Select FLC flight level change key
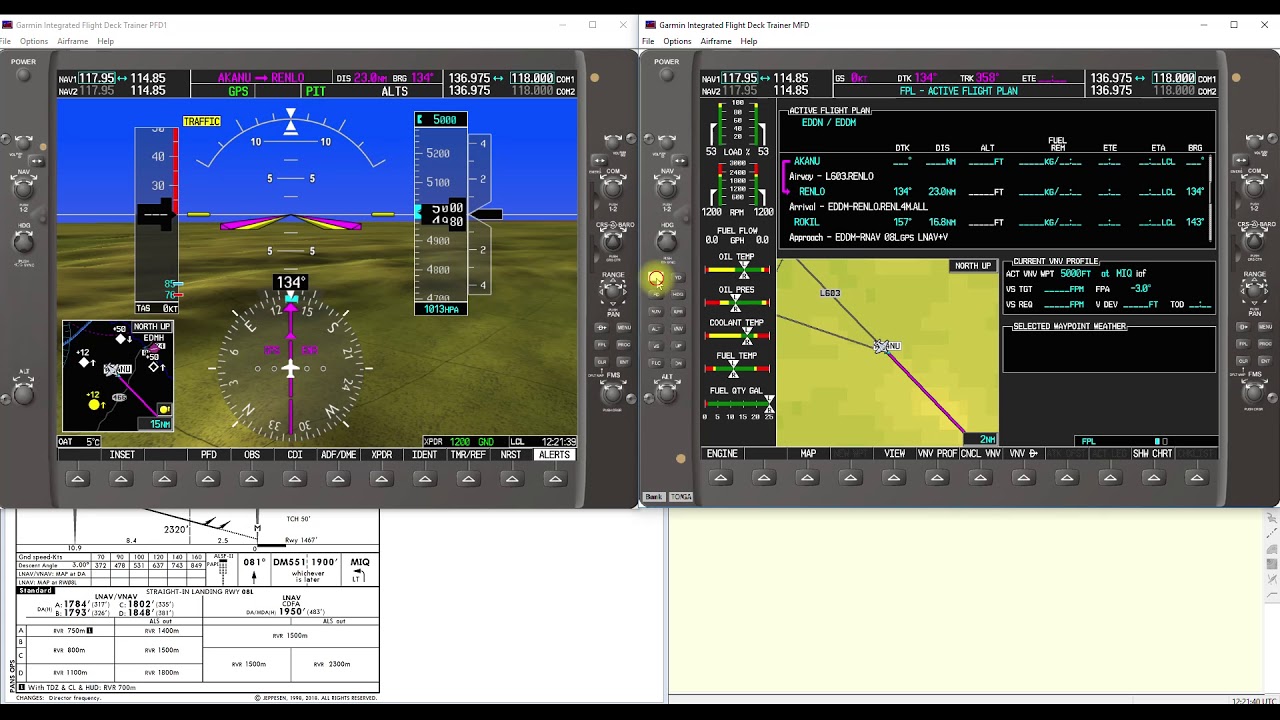1280x720 pixels. coord(655,363)
